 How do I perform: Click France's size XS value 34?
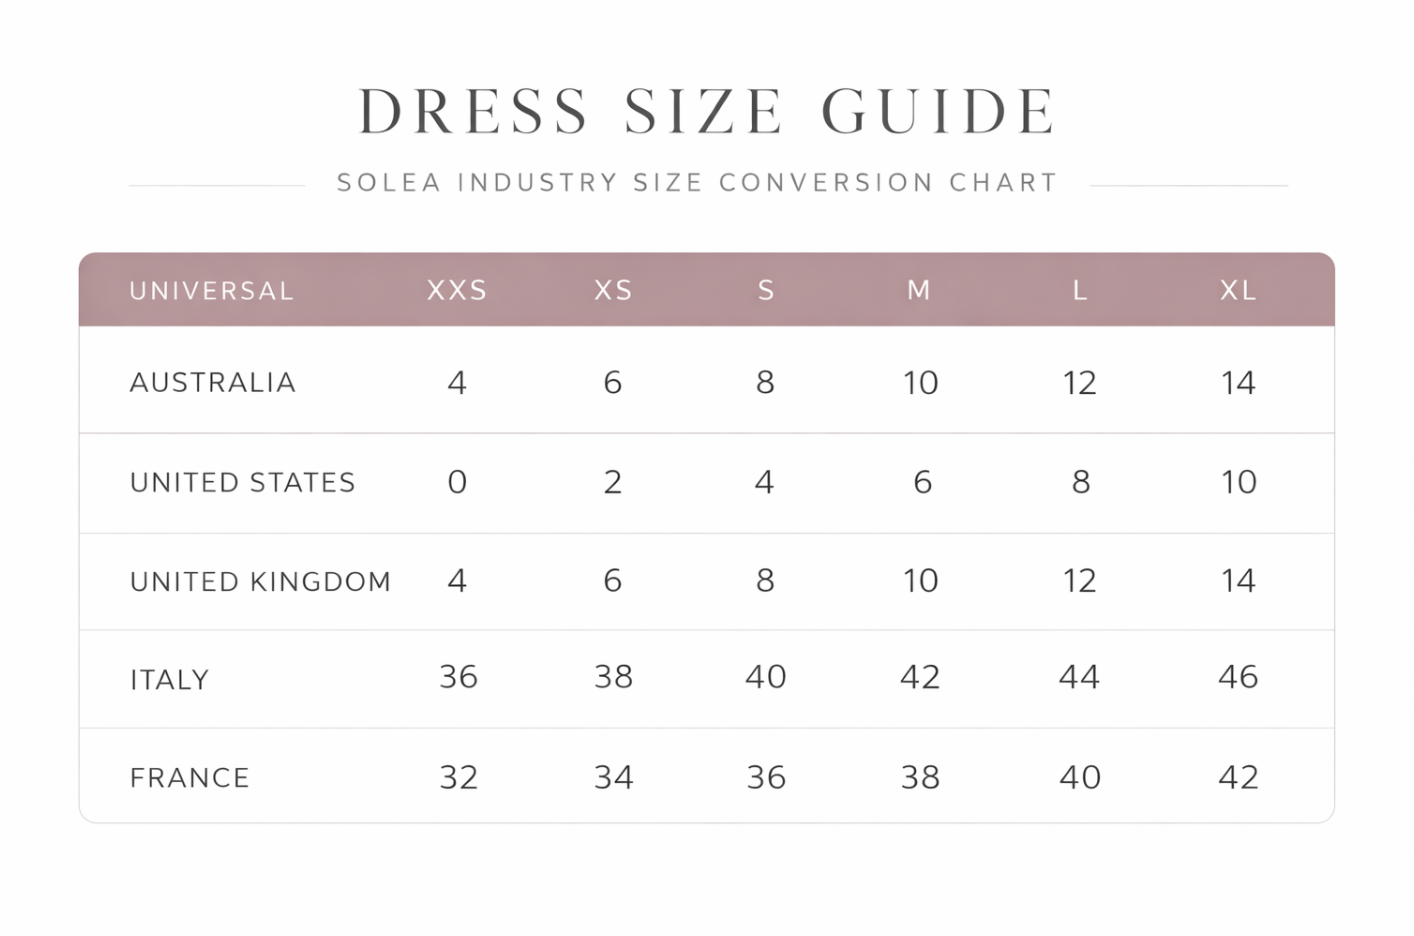point(613,777)
